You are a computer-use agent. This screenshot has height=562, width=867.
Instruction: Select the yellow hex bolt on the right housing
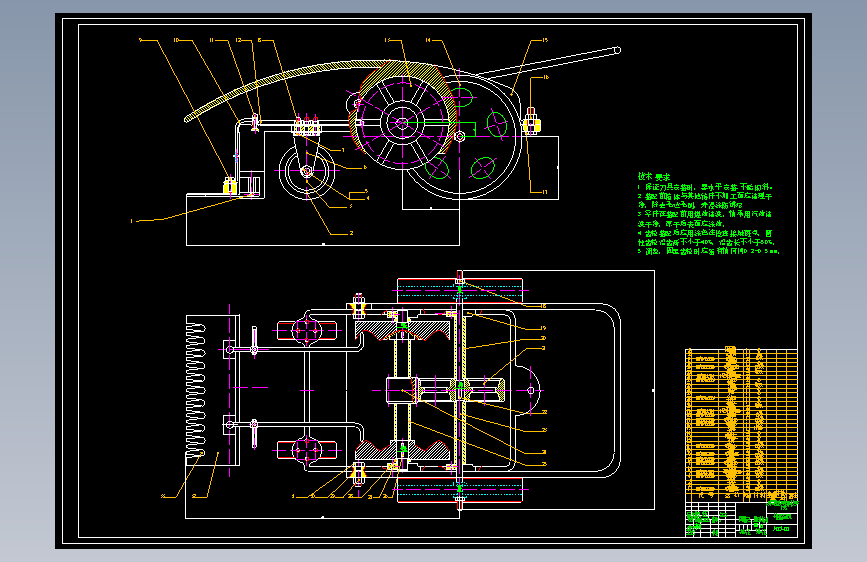click(x=531, y=122)
